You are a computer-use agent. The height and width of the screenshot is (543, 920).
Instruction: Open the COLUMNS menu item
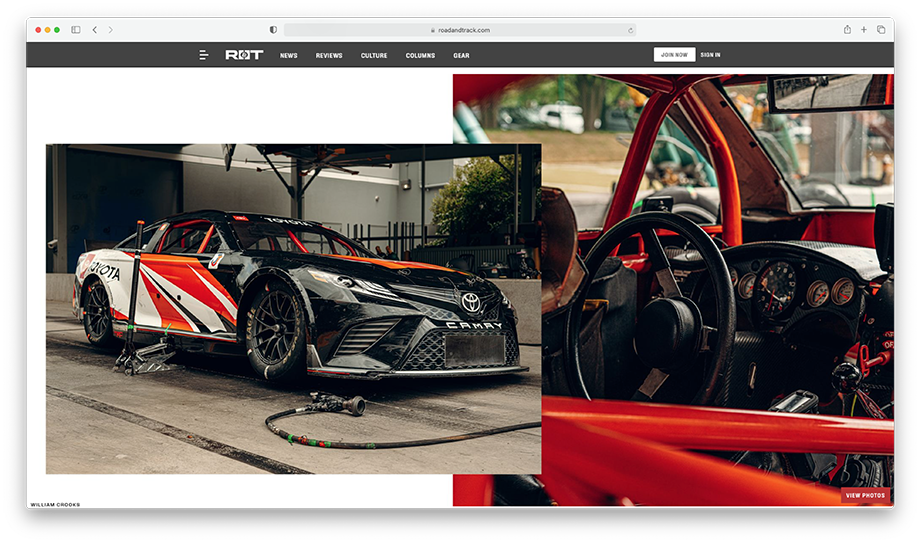[420, 56]
